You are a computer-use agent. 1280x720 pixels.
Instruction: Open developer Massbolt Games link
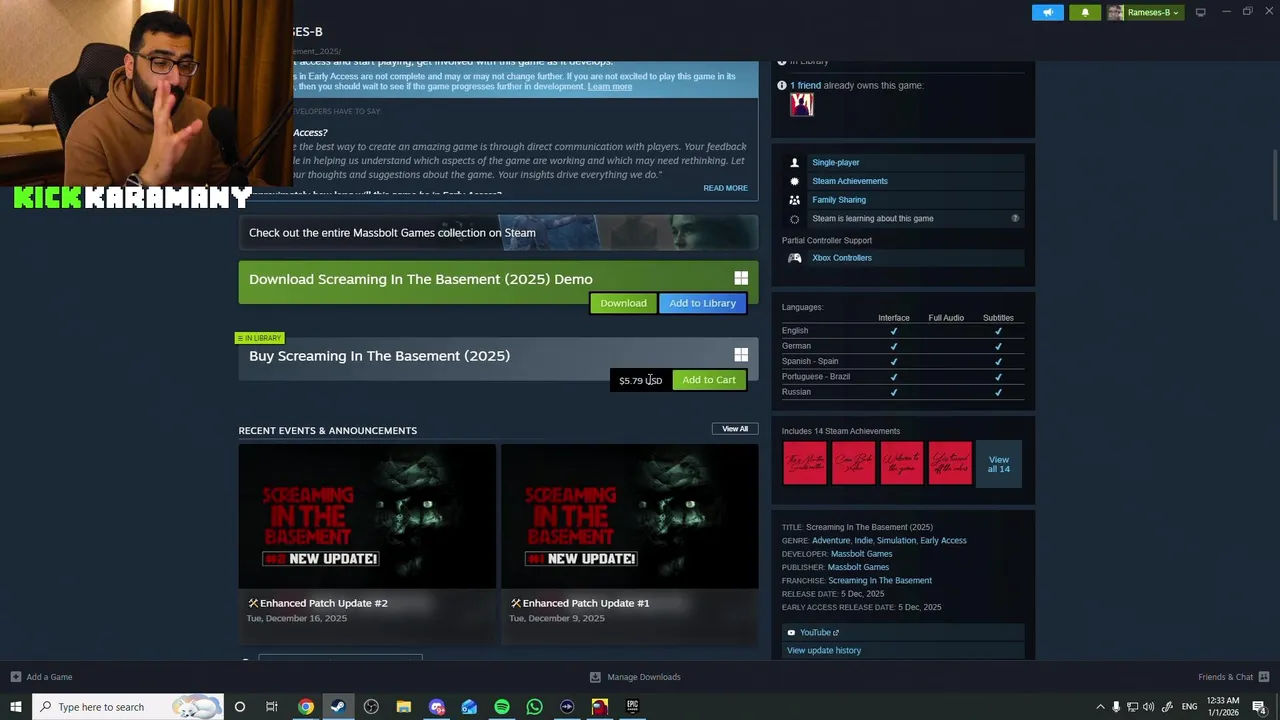861,554
